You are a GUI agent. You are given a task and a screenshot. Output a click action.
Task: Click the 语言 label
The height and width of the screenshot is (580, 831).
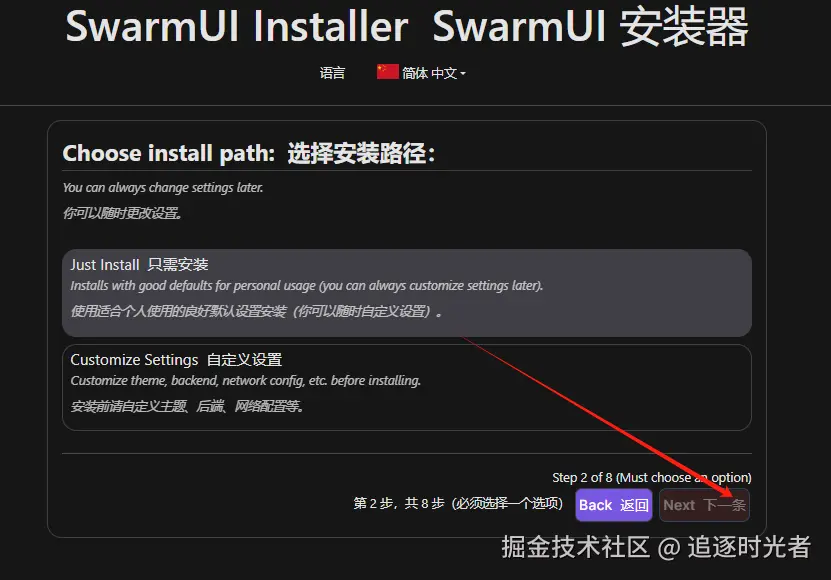pos(332,73)
